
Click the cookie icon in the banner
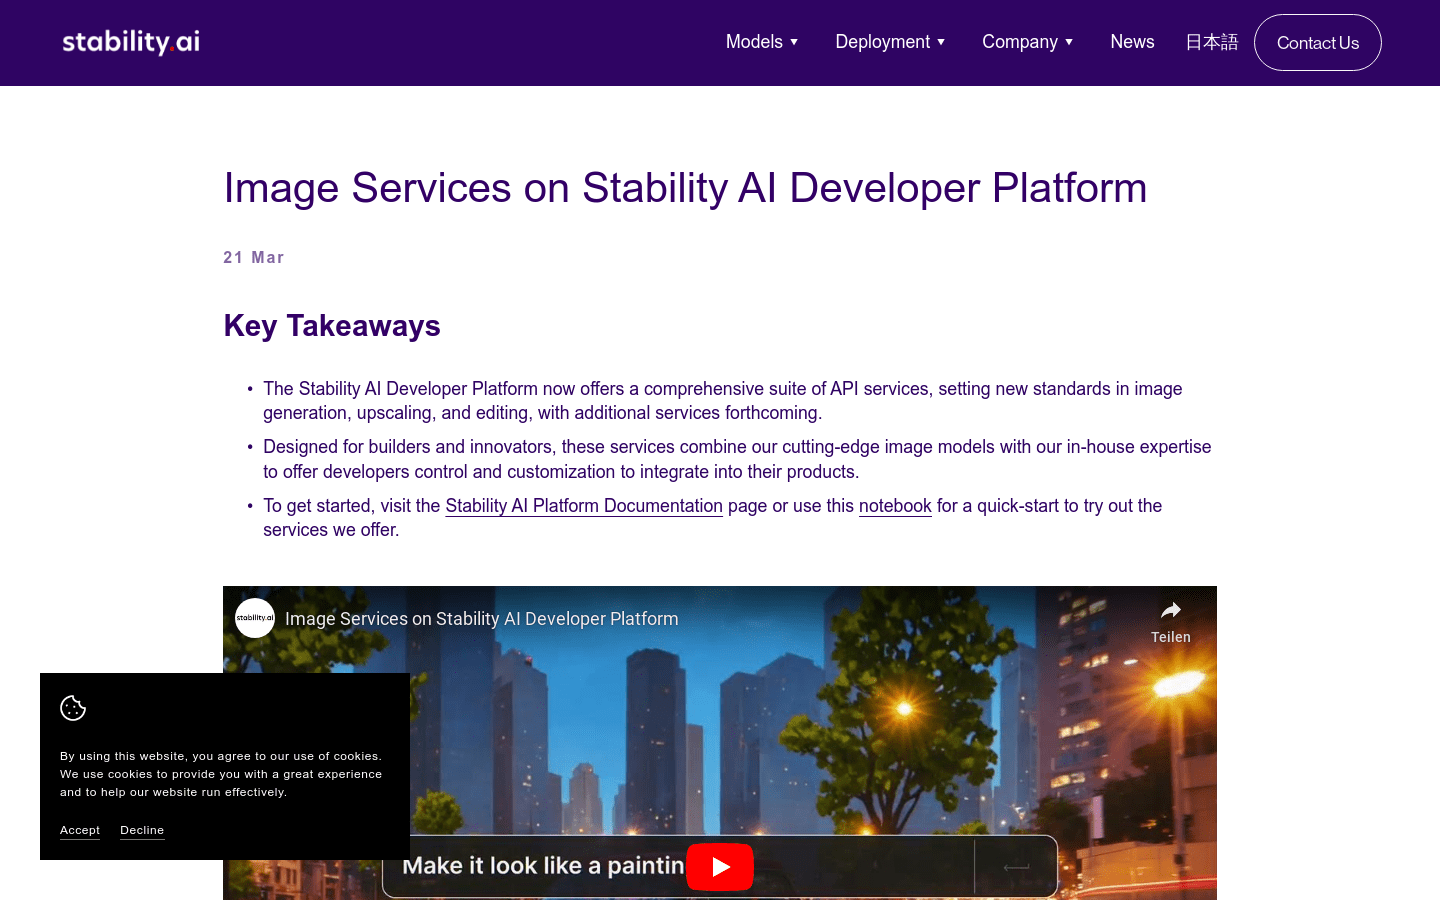click(72, 707)
